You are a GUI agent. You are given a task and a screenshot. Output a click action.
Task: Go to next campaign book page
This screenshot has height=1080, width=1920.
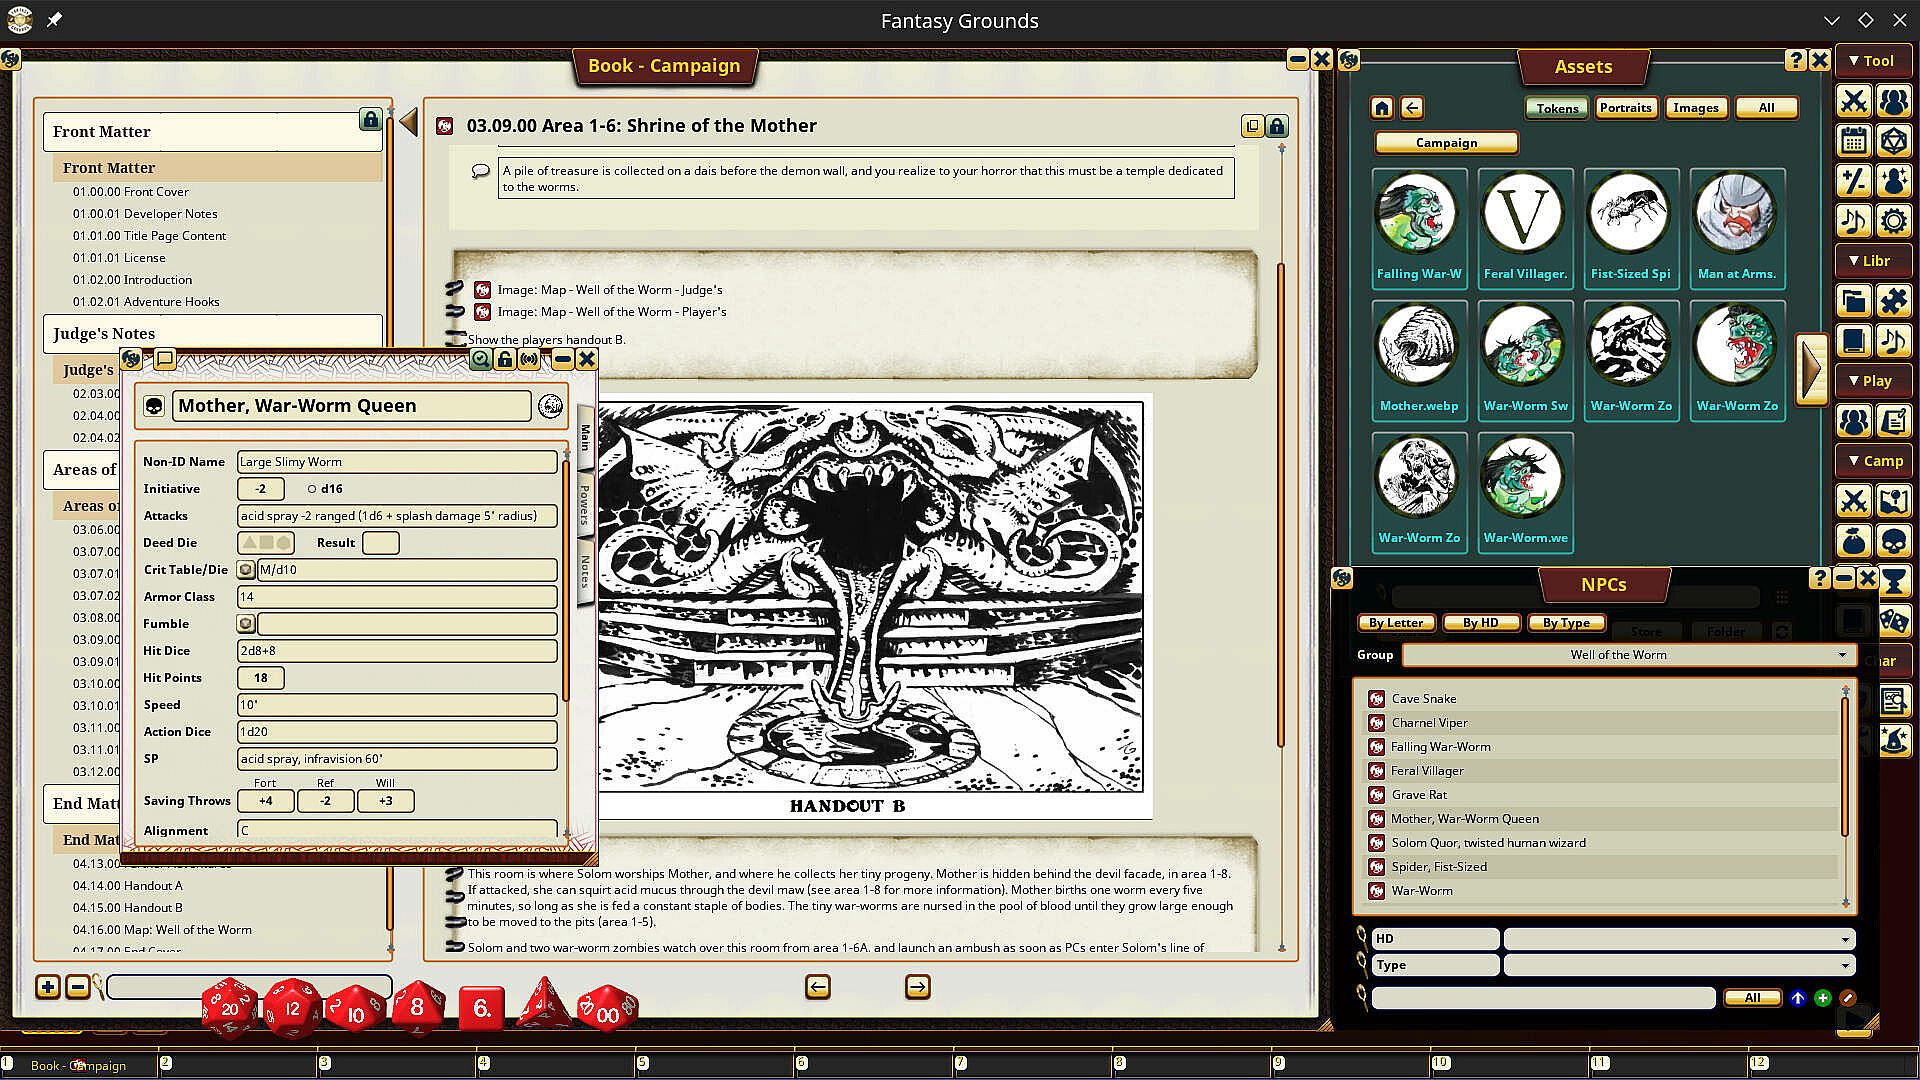[x=917, y=987]
